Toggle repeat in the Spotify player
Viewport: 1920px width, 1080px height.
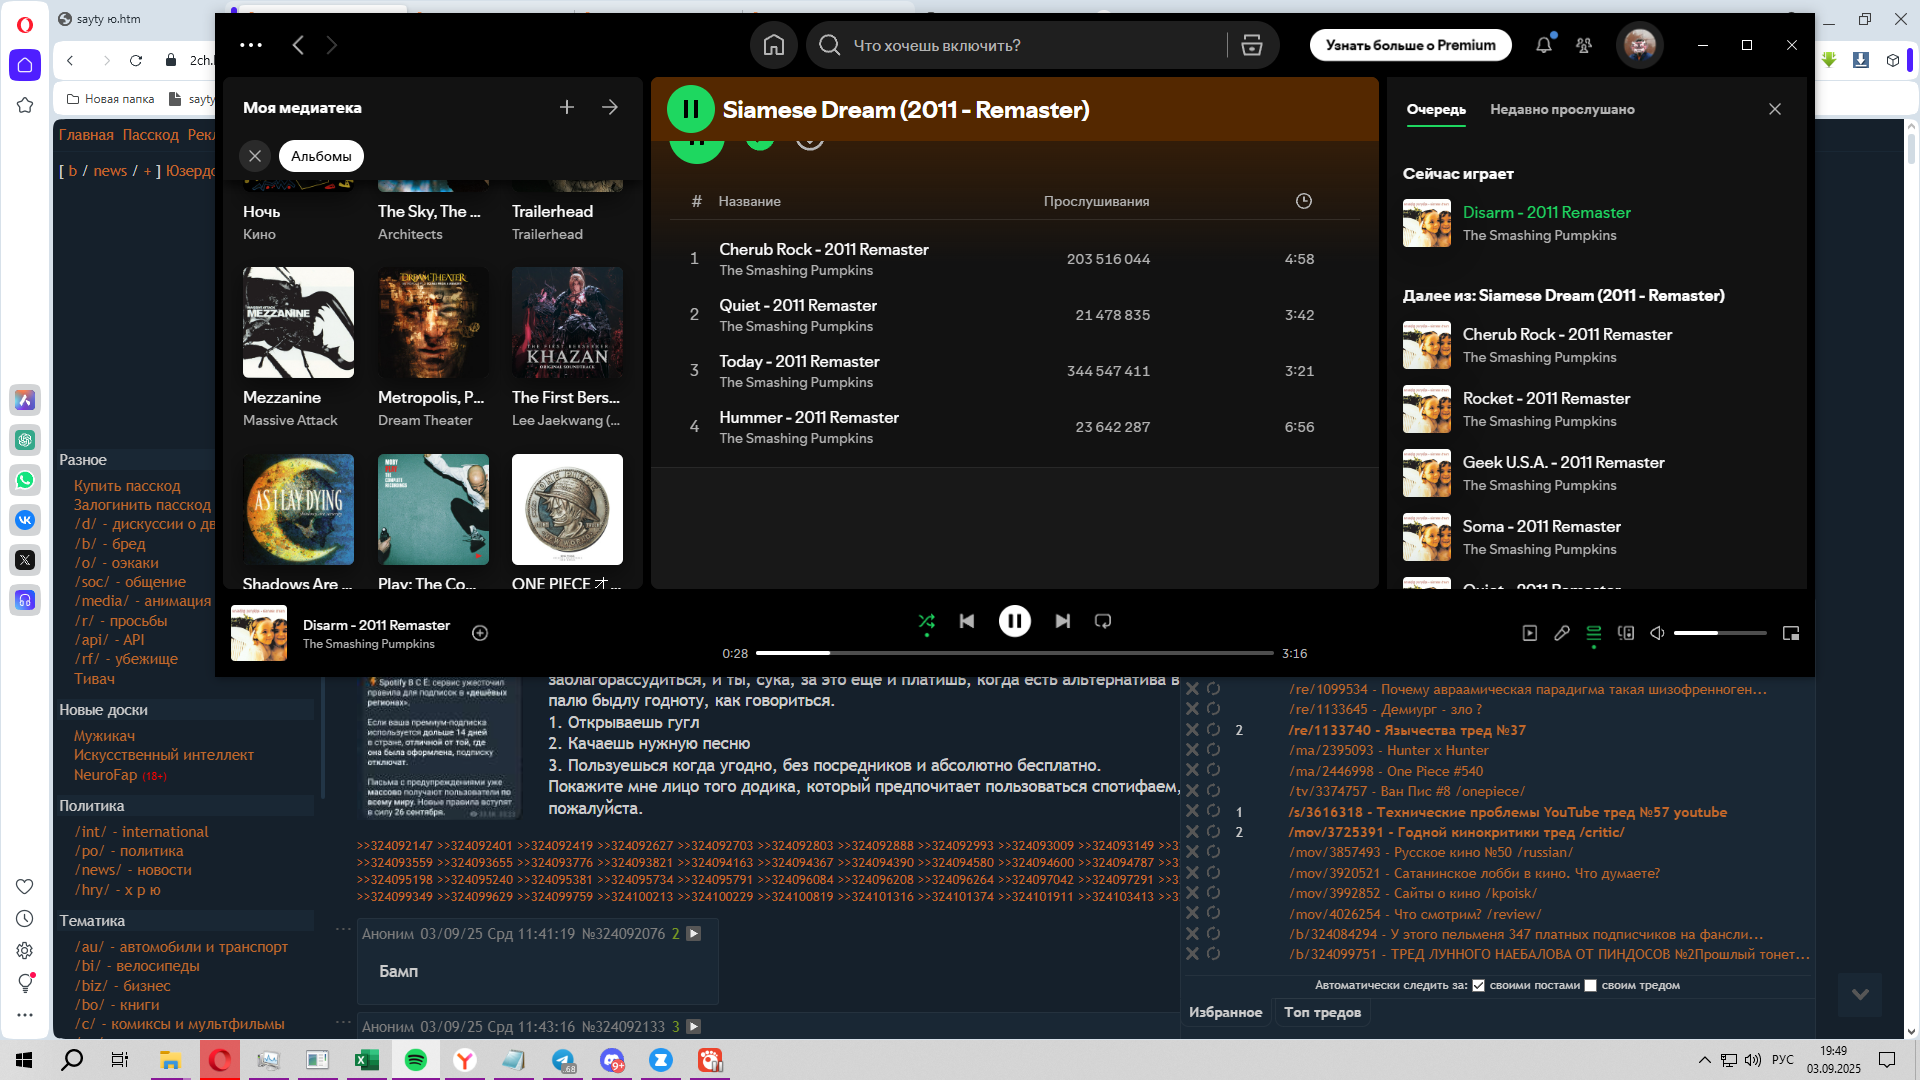click(x=1103, y=621)
